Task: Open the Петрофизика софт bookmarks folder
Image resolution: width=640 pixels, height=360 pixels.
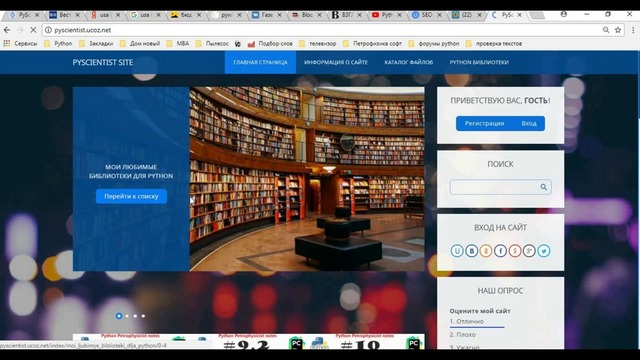Action: [373, 43]
